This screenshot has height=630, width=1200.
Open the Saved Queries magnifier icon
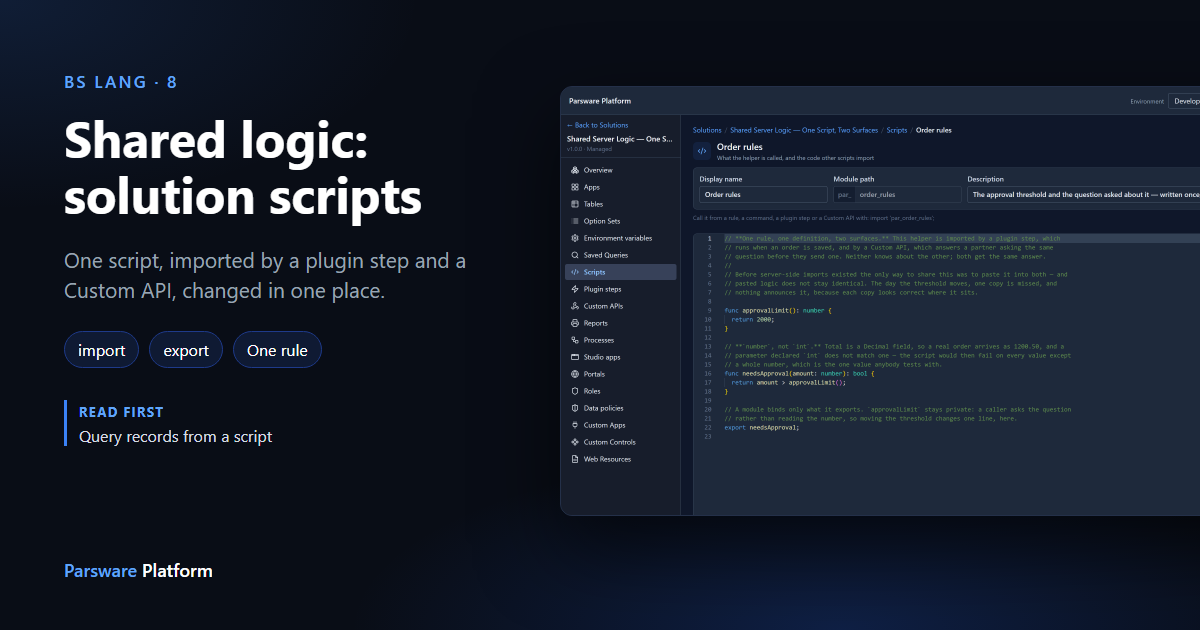pyautogui.click(x=574, y=255)
